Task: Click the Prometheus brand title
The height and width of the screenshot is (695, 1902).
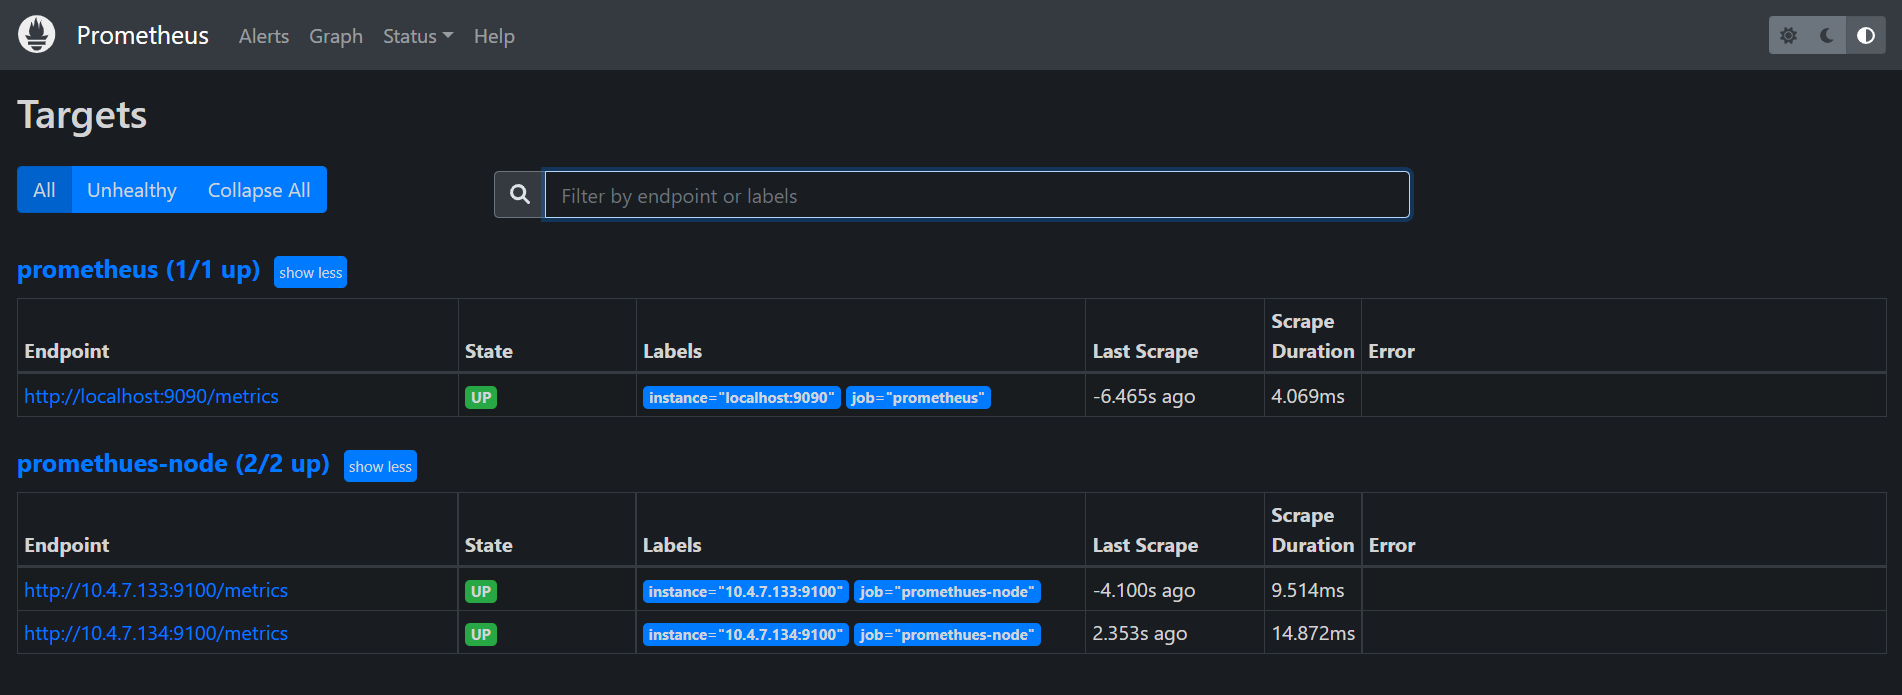Action: [143, 36]
